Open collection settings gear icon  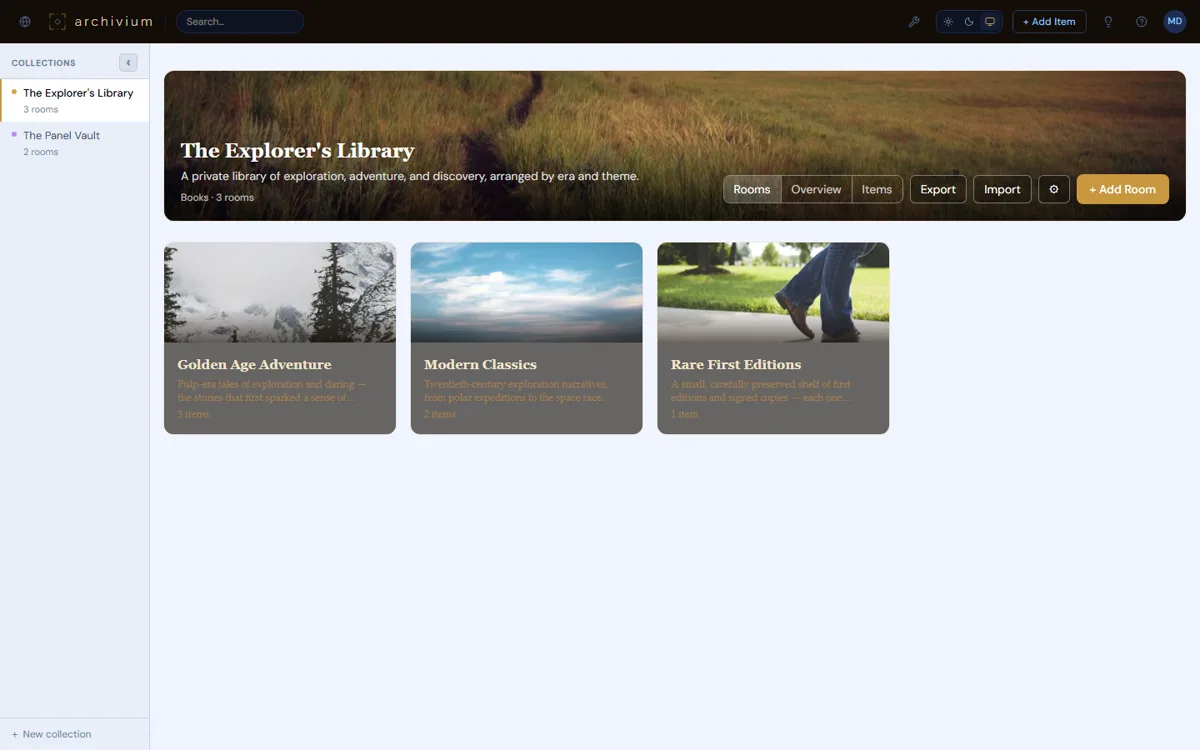1054,189
